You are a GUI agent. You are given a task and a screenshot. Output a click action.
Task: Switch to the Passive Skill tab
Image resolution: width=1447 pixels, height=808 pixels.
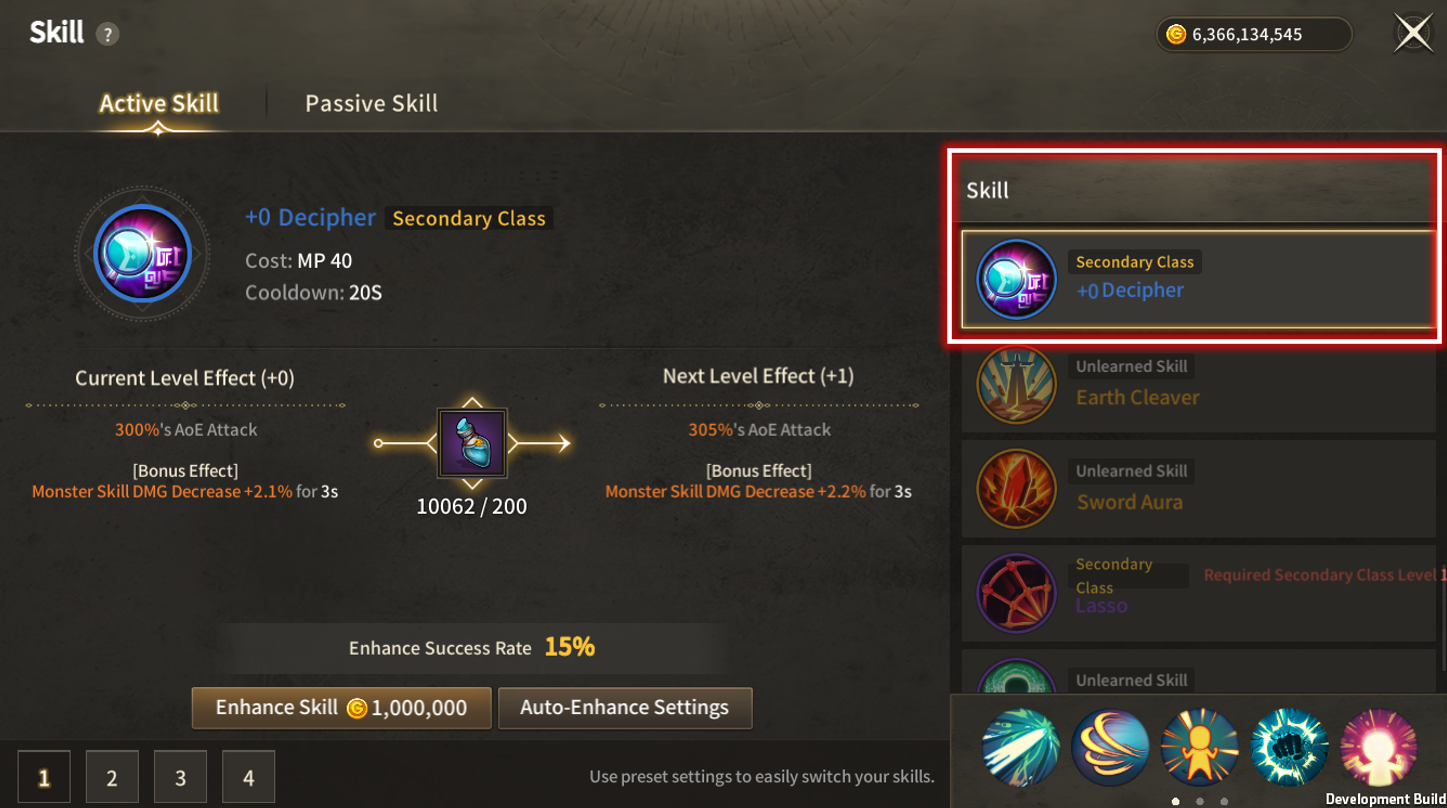(371, 103)
